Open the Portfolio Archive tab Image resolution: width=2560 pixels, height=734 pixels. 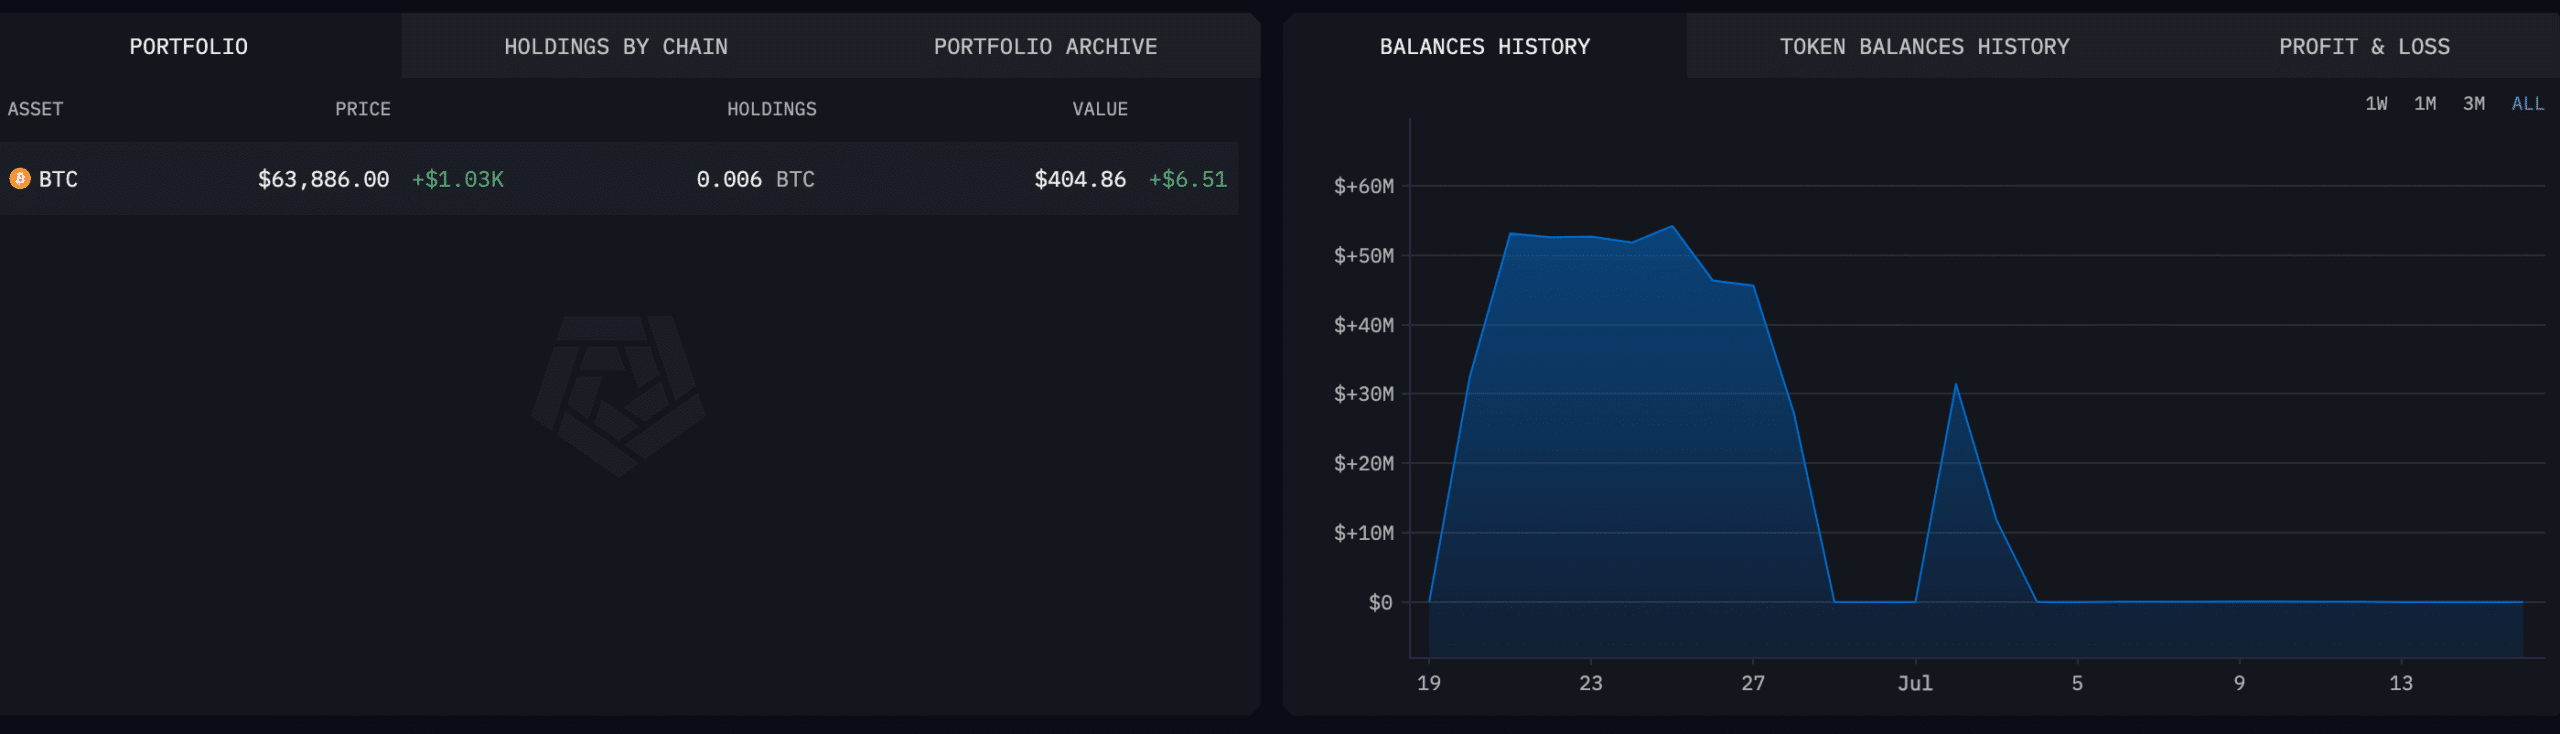1045,47
